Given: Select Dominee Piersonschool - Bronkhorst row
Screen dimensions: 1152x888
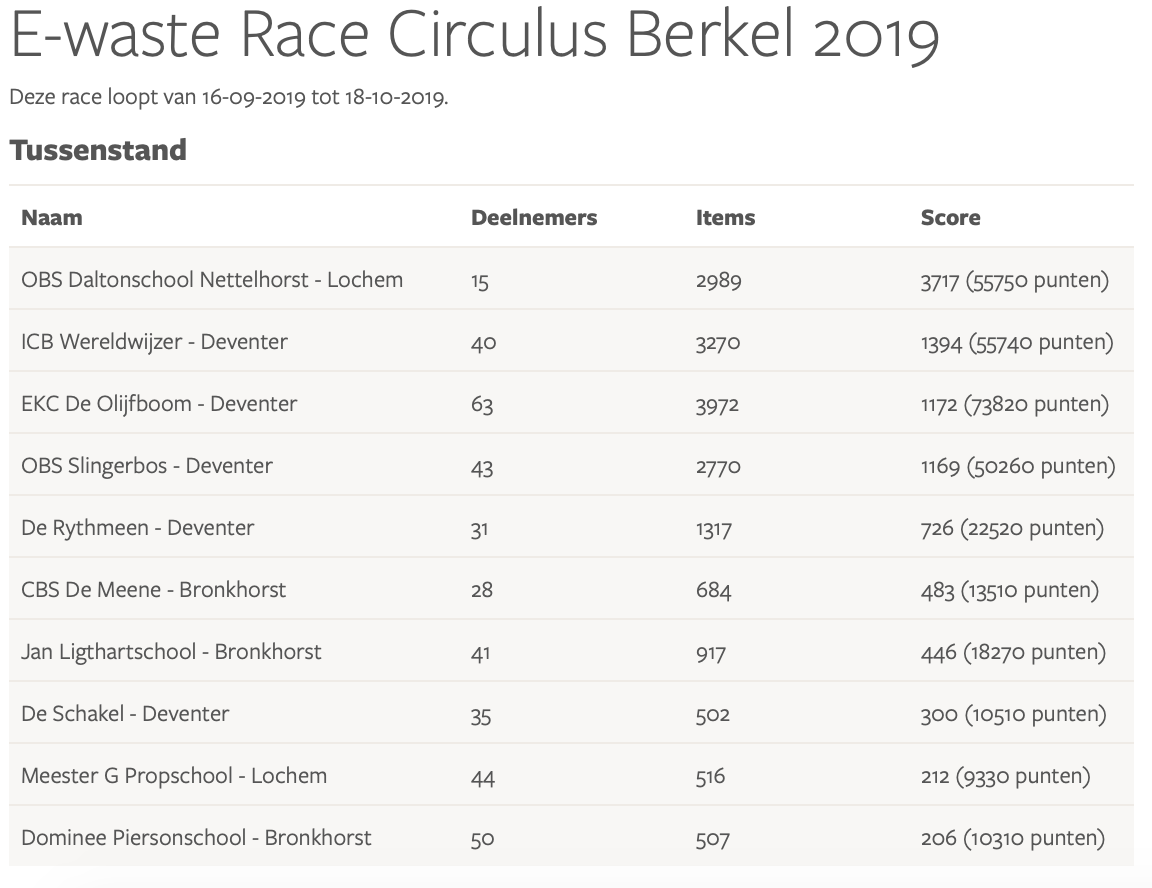Looking at the screenshot, I should 196,838.
